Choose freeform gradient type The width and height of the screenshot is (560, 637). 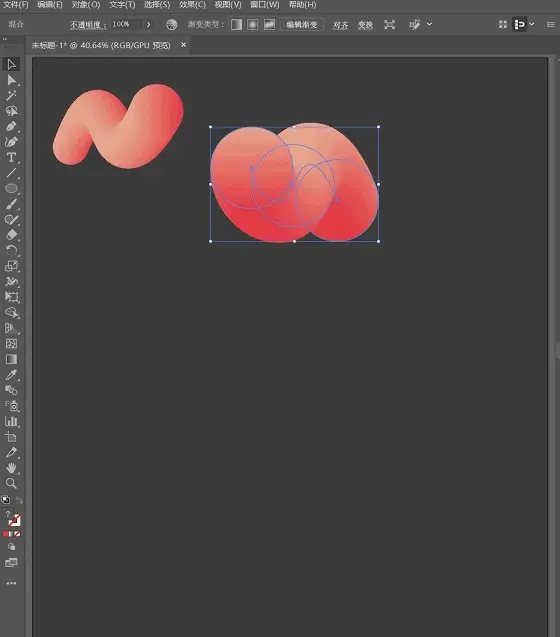[269, 24]
